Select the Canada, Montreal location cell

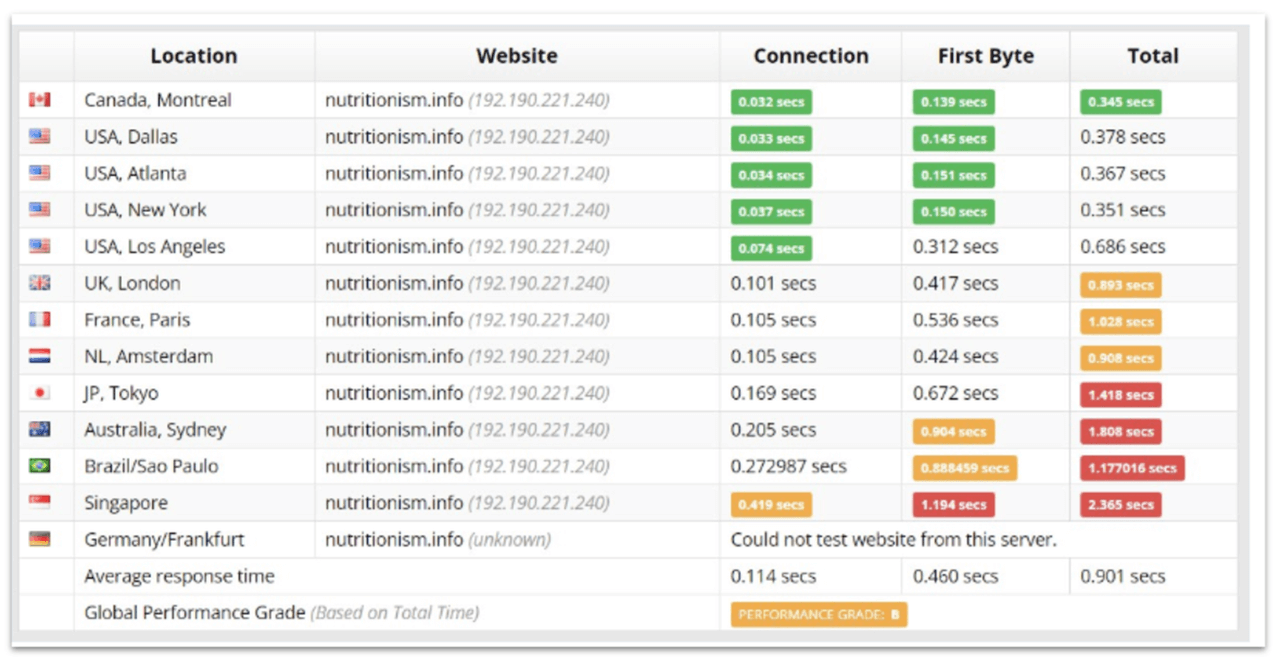click(x=194, y=100)
